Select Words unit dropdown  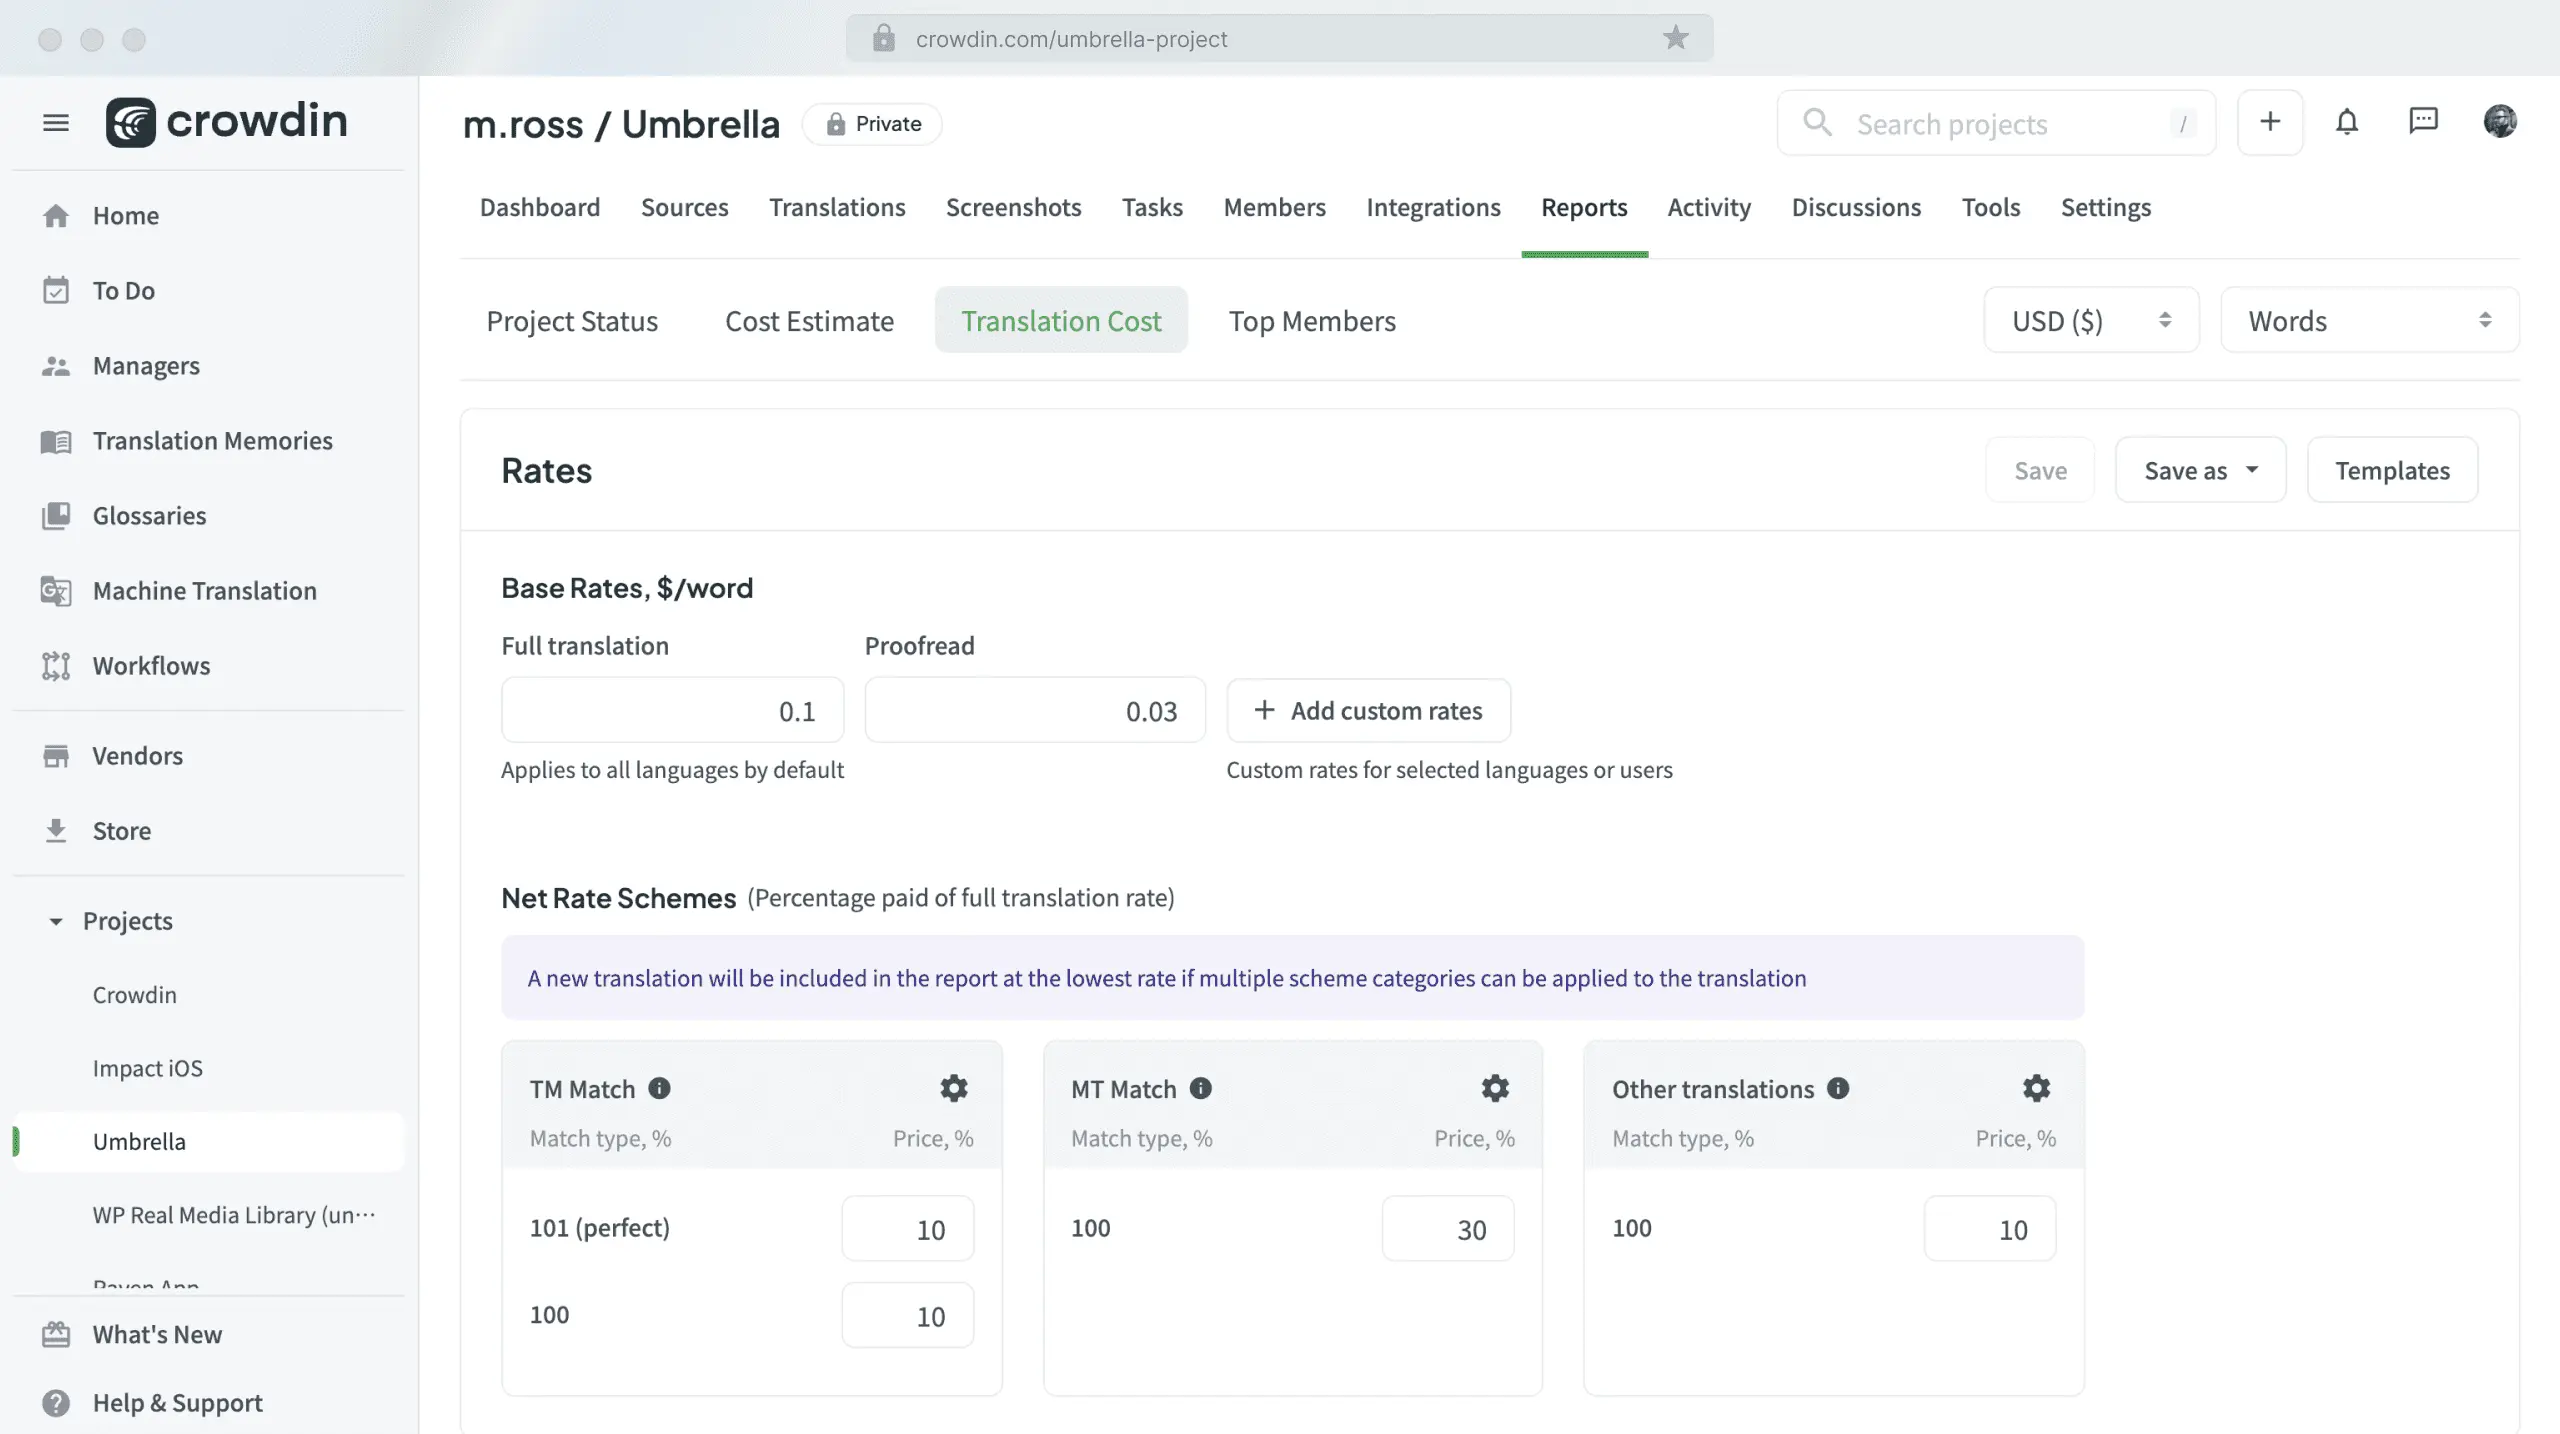(x=2368, y=318)
